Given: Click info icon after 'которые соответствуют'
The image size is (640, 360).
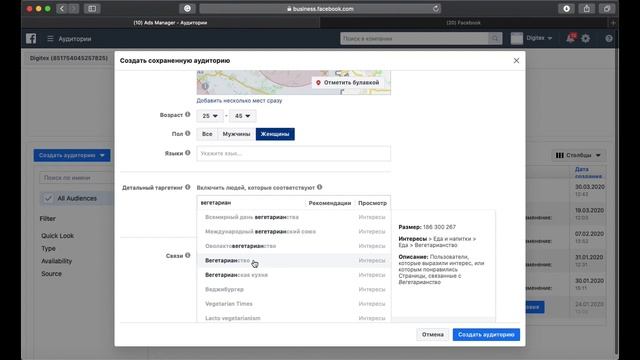Looking at the screenshot, I should 320,187.
